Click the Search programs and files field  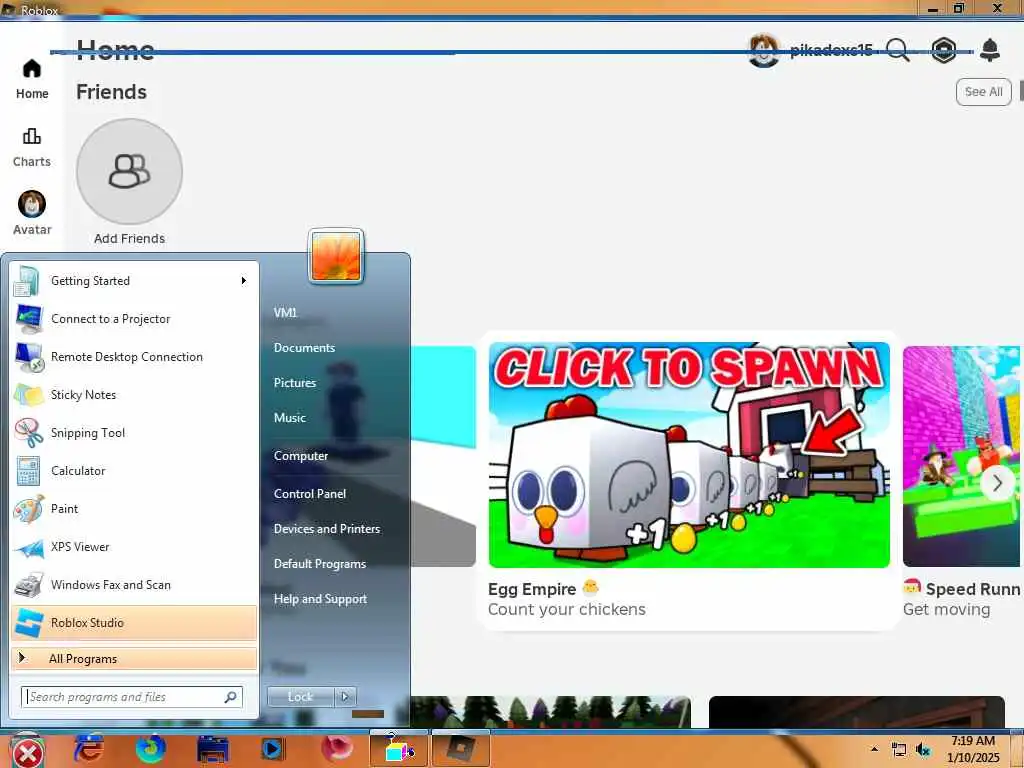click(x=132, y=697)
